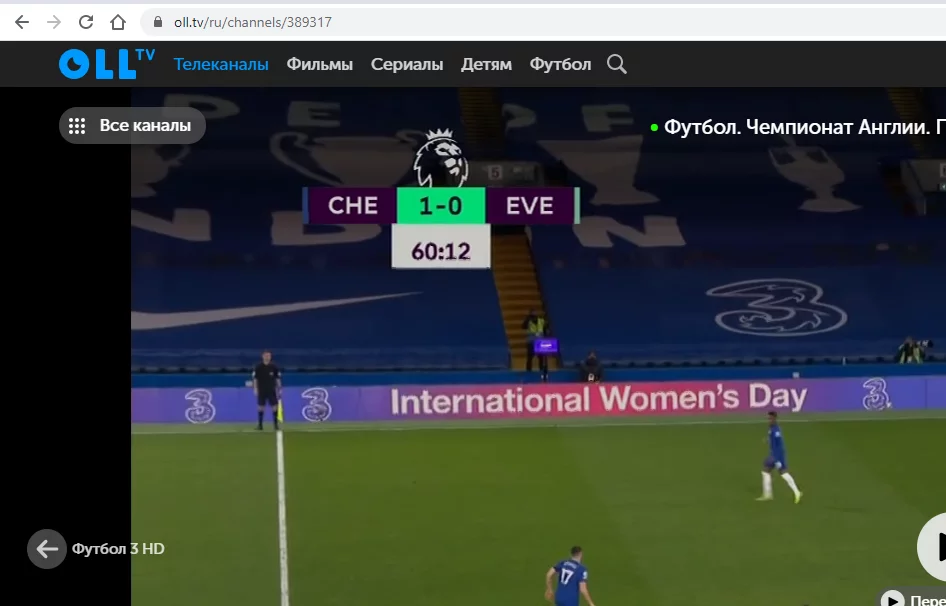Click the browser forward arrow
This screenshot has height=606, width=946.
click(x=54, y=22)
